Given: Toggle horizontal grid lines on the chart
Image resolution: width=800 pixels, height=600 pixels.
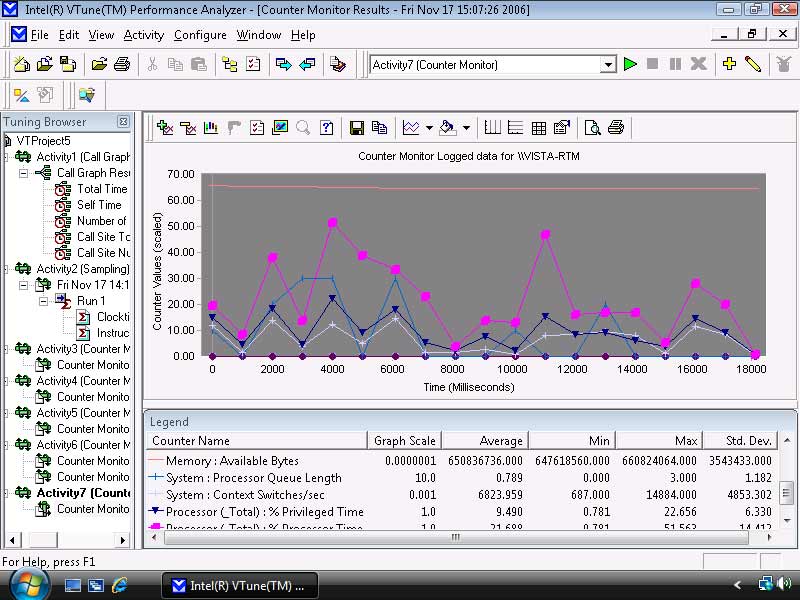Looking at the screenshot, I should click(515, 128).
